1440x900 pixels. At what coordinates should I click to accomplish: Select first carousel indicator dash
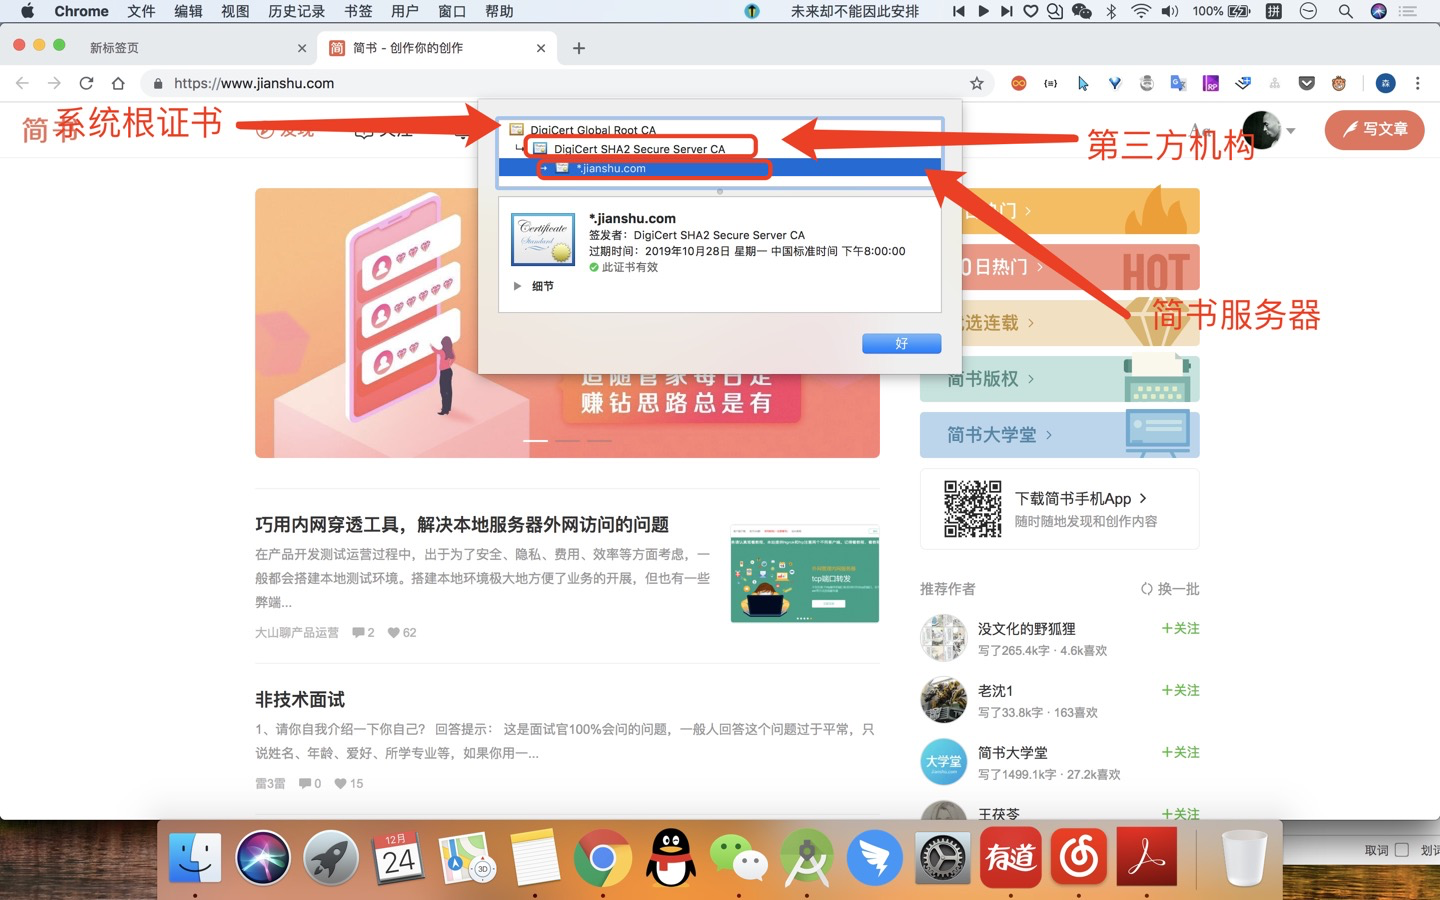(x=535, y=440)
